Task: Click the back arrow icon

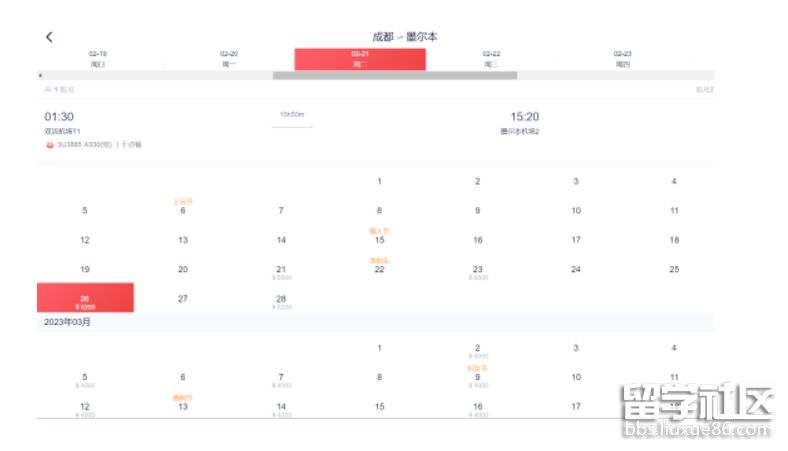Action: pyautogui.click(x=49, y=37)
